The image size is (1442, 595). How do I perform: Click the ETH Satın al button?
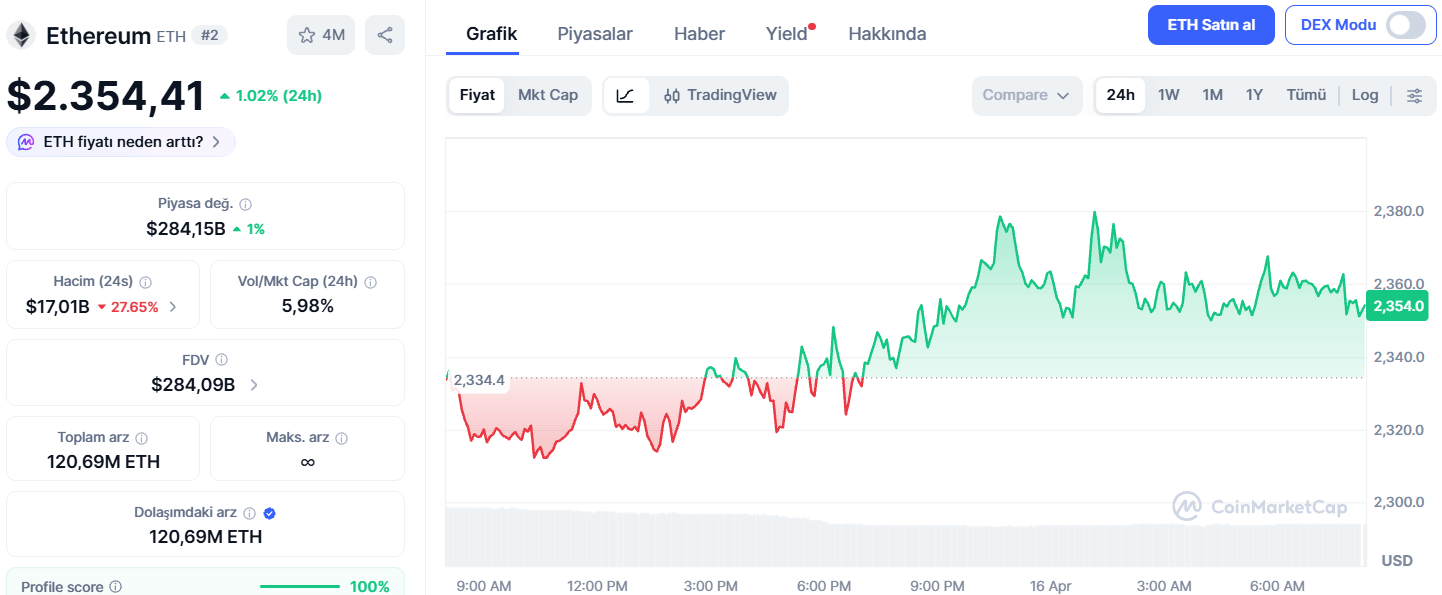point(1212,25)
